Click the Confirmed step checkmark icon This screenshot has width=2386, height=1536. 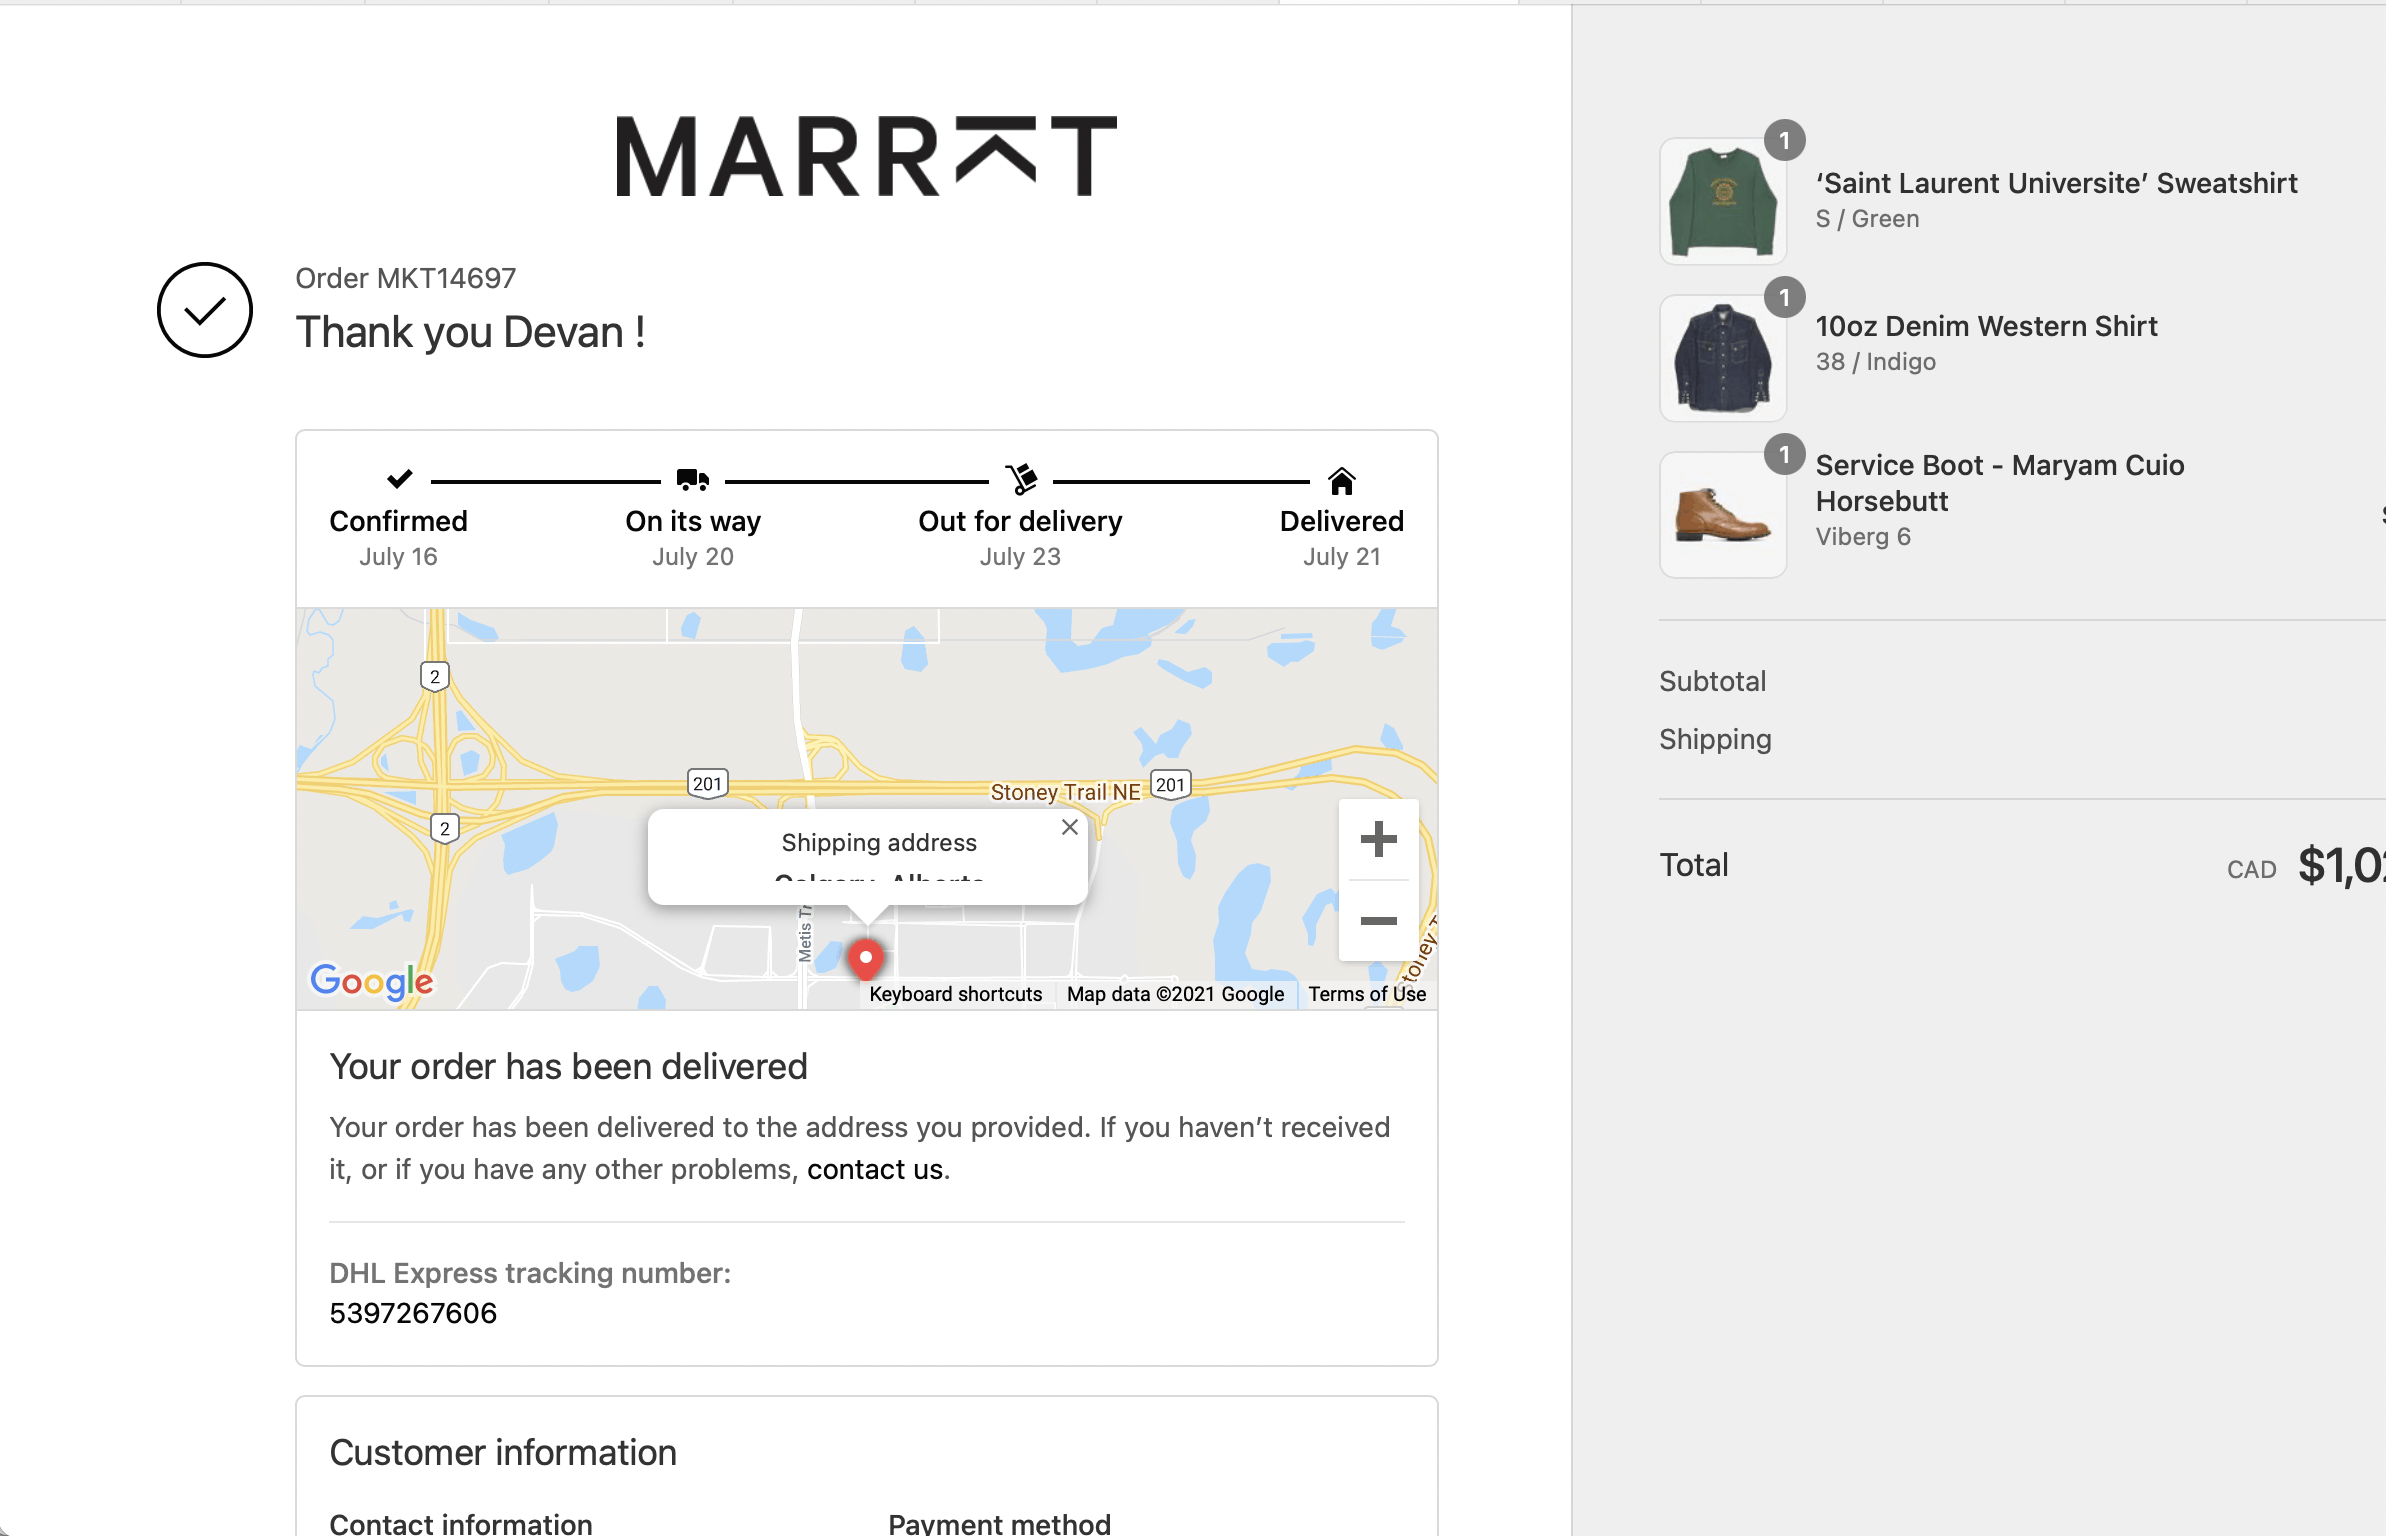pos(399,479)
